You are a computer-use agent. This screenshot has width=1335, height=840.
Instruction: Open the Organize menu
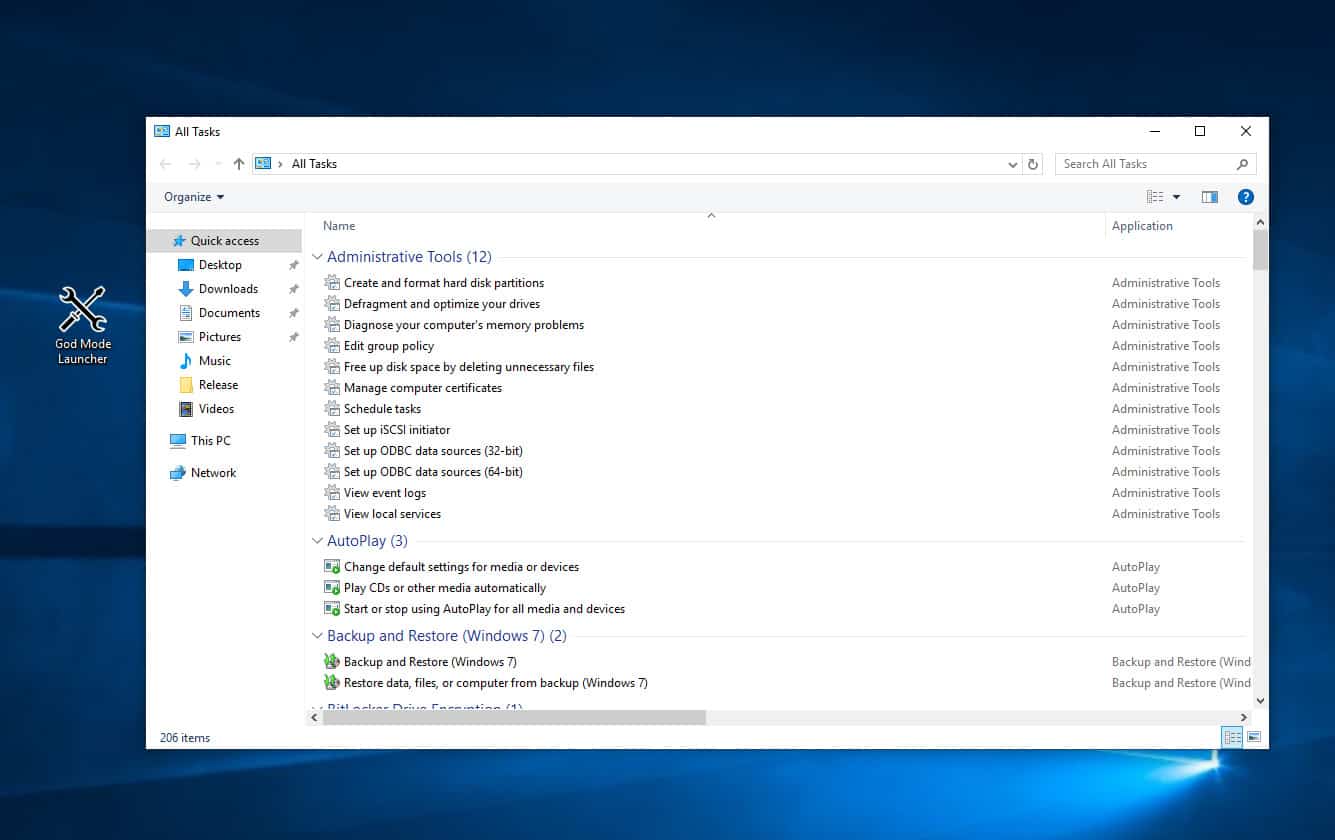coord(192,196)
